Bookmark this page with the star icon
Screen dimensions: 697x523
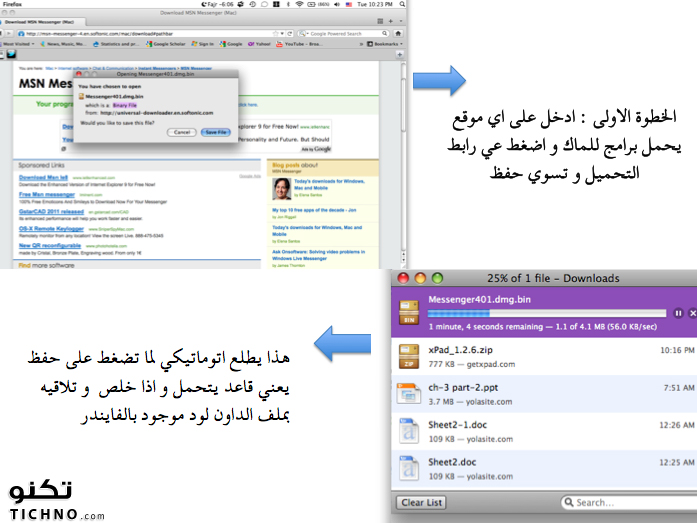tap(276, 33)
